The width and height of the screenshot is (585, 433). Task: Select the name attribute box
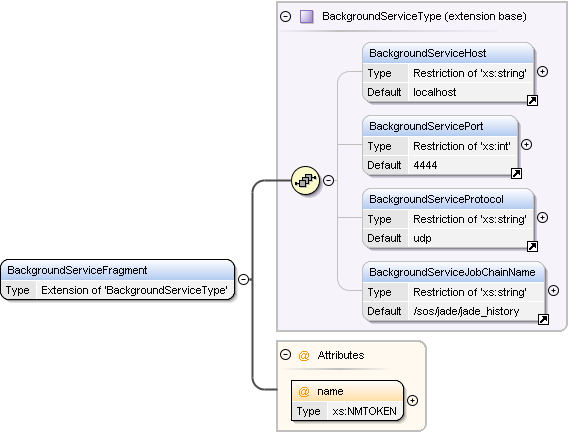click(347, 401)
